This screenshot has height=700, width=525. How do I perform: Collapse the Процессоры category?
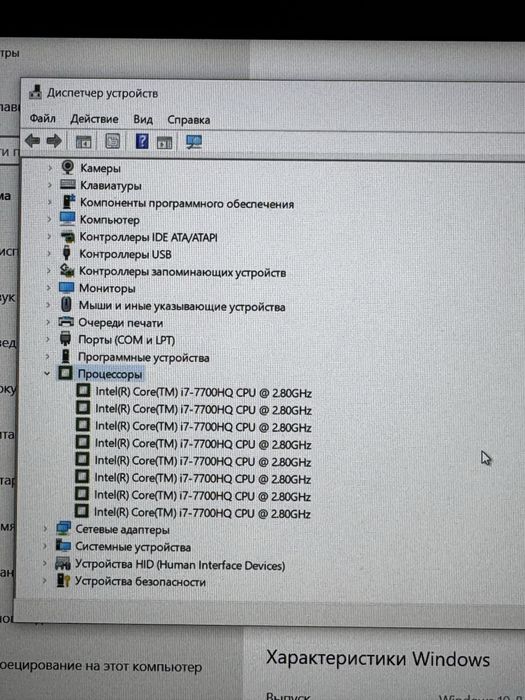pyautogui.click(x=47, y=373)
